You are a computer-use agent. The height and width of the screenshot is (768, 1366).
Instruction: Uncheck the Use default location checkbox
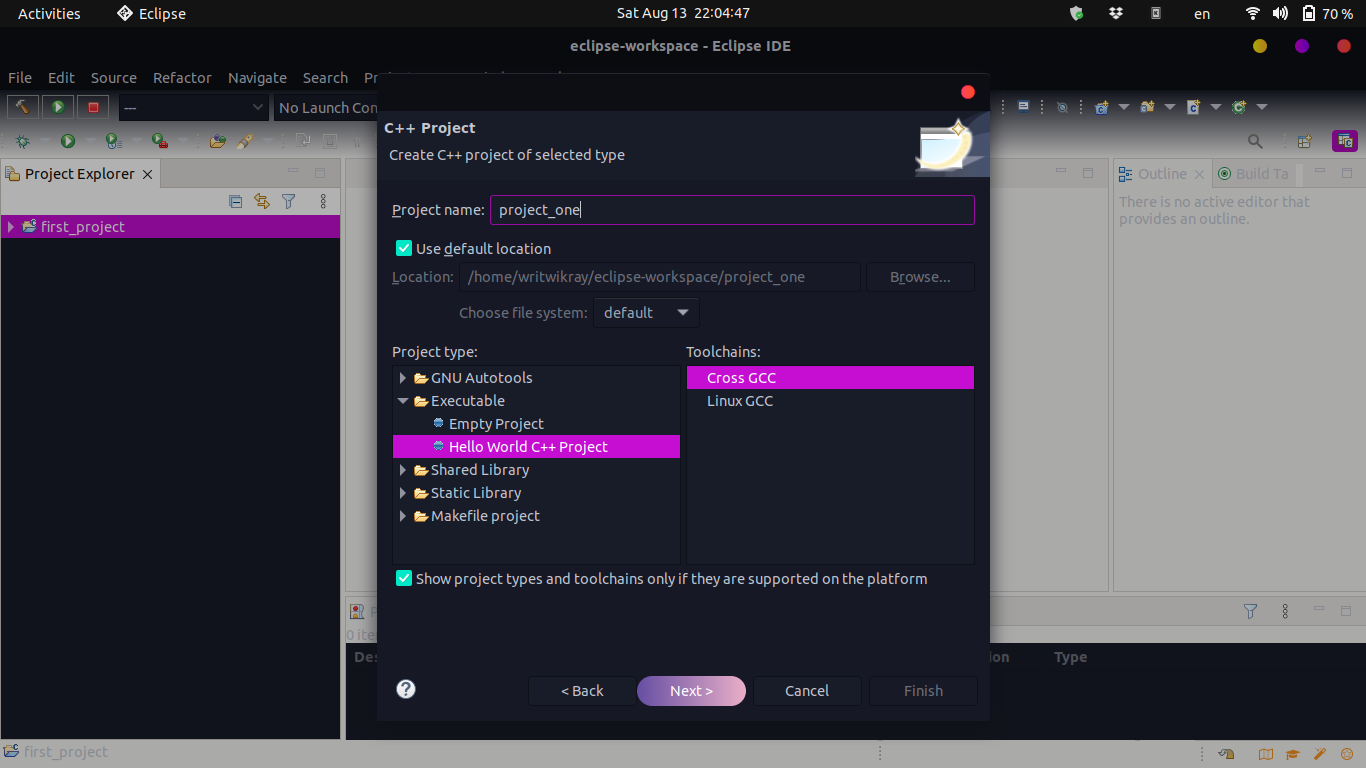tap(404, 248)
